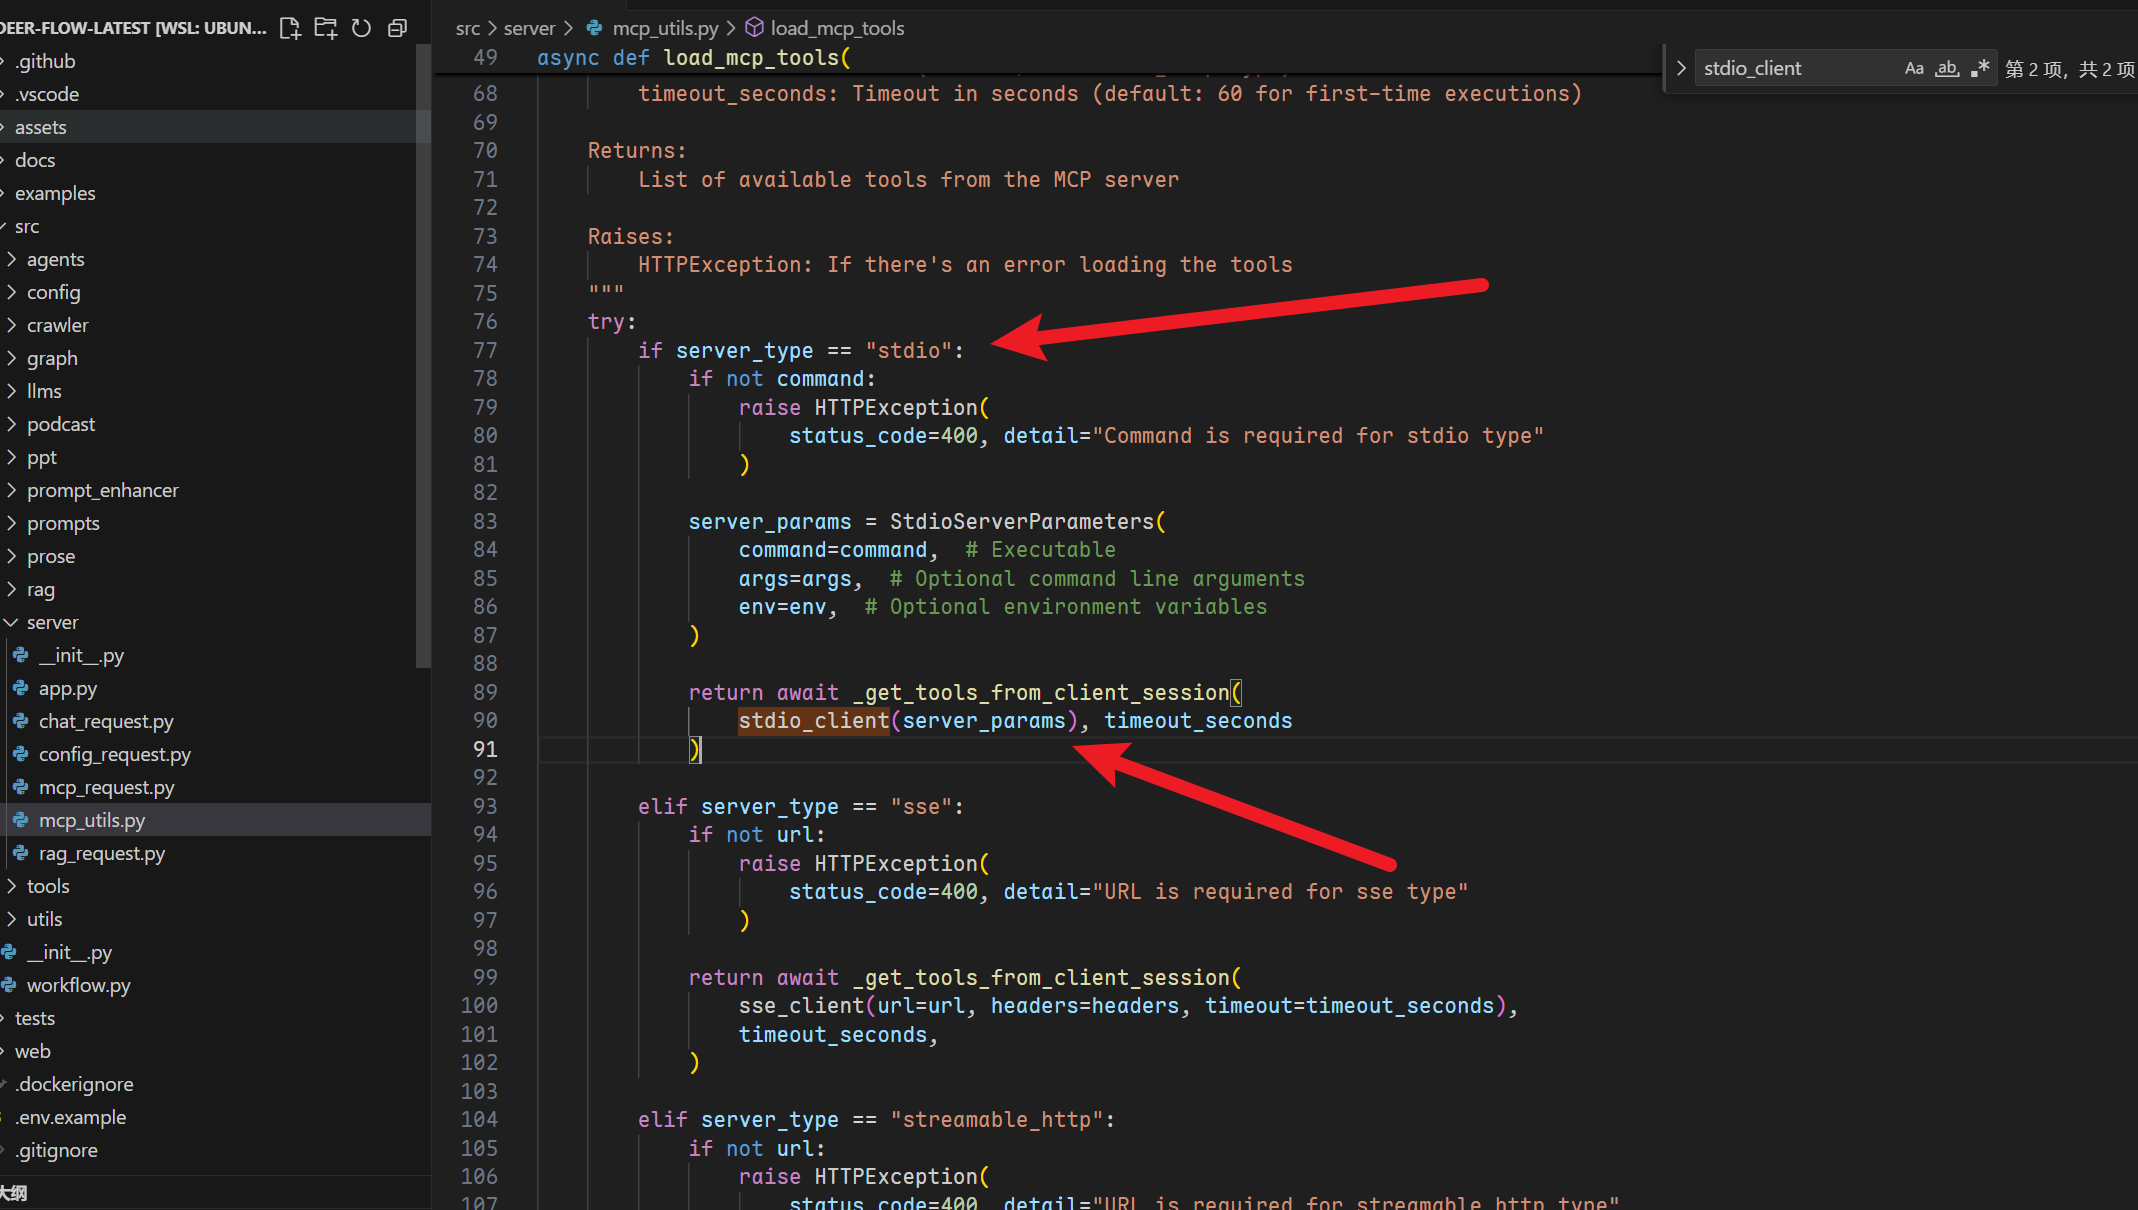Toggle Use Regular Expression in find
Viewport: 2138px width, 1210px height.
pos(1979,69)
